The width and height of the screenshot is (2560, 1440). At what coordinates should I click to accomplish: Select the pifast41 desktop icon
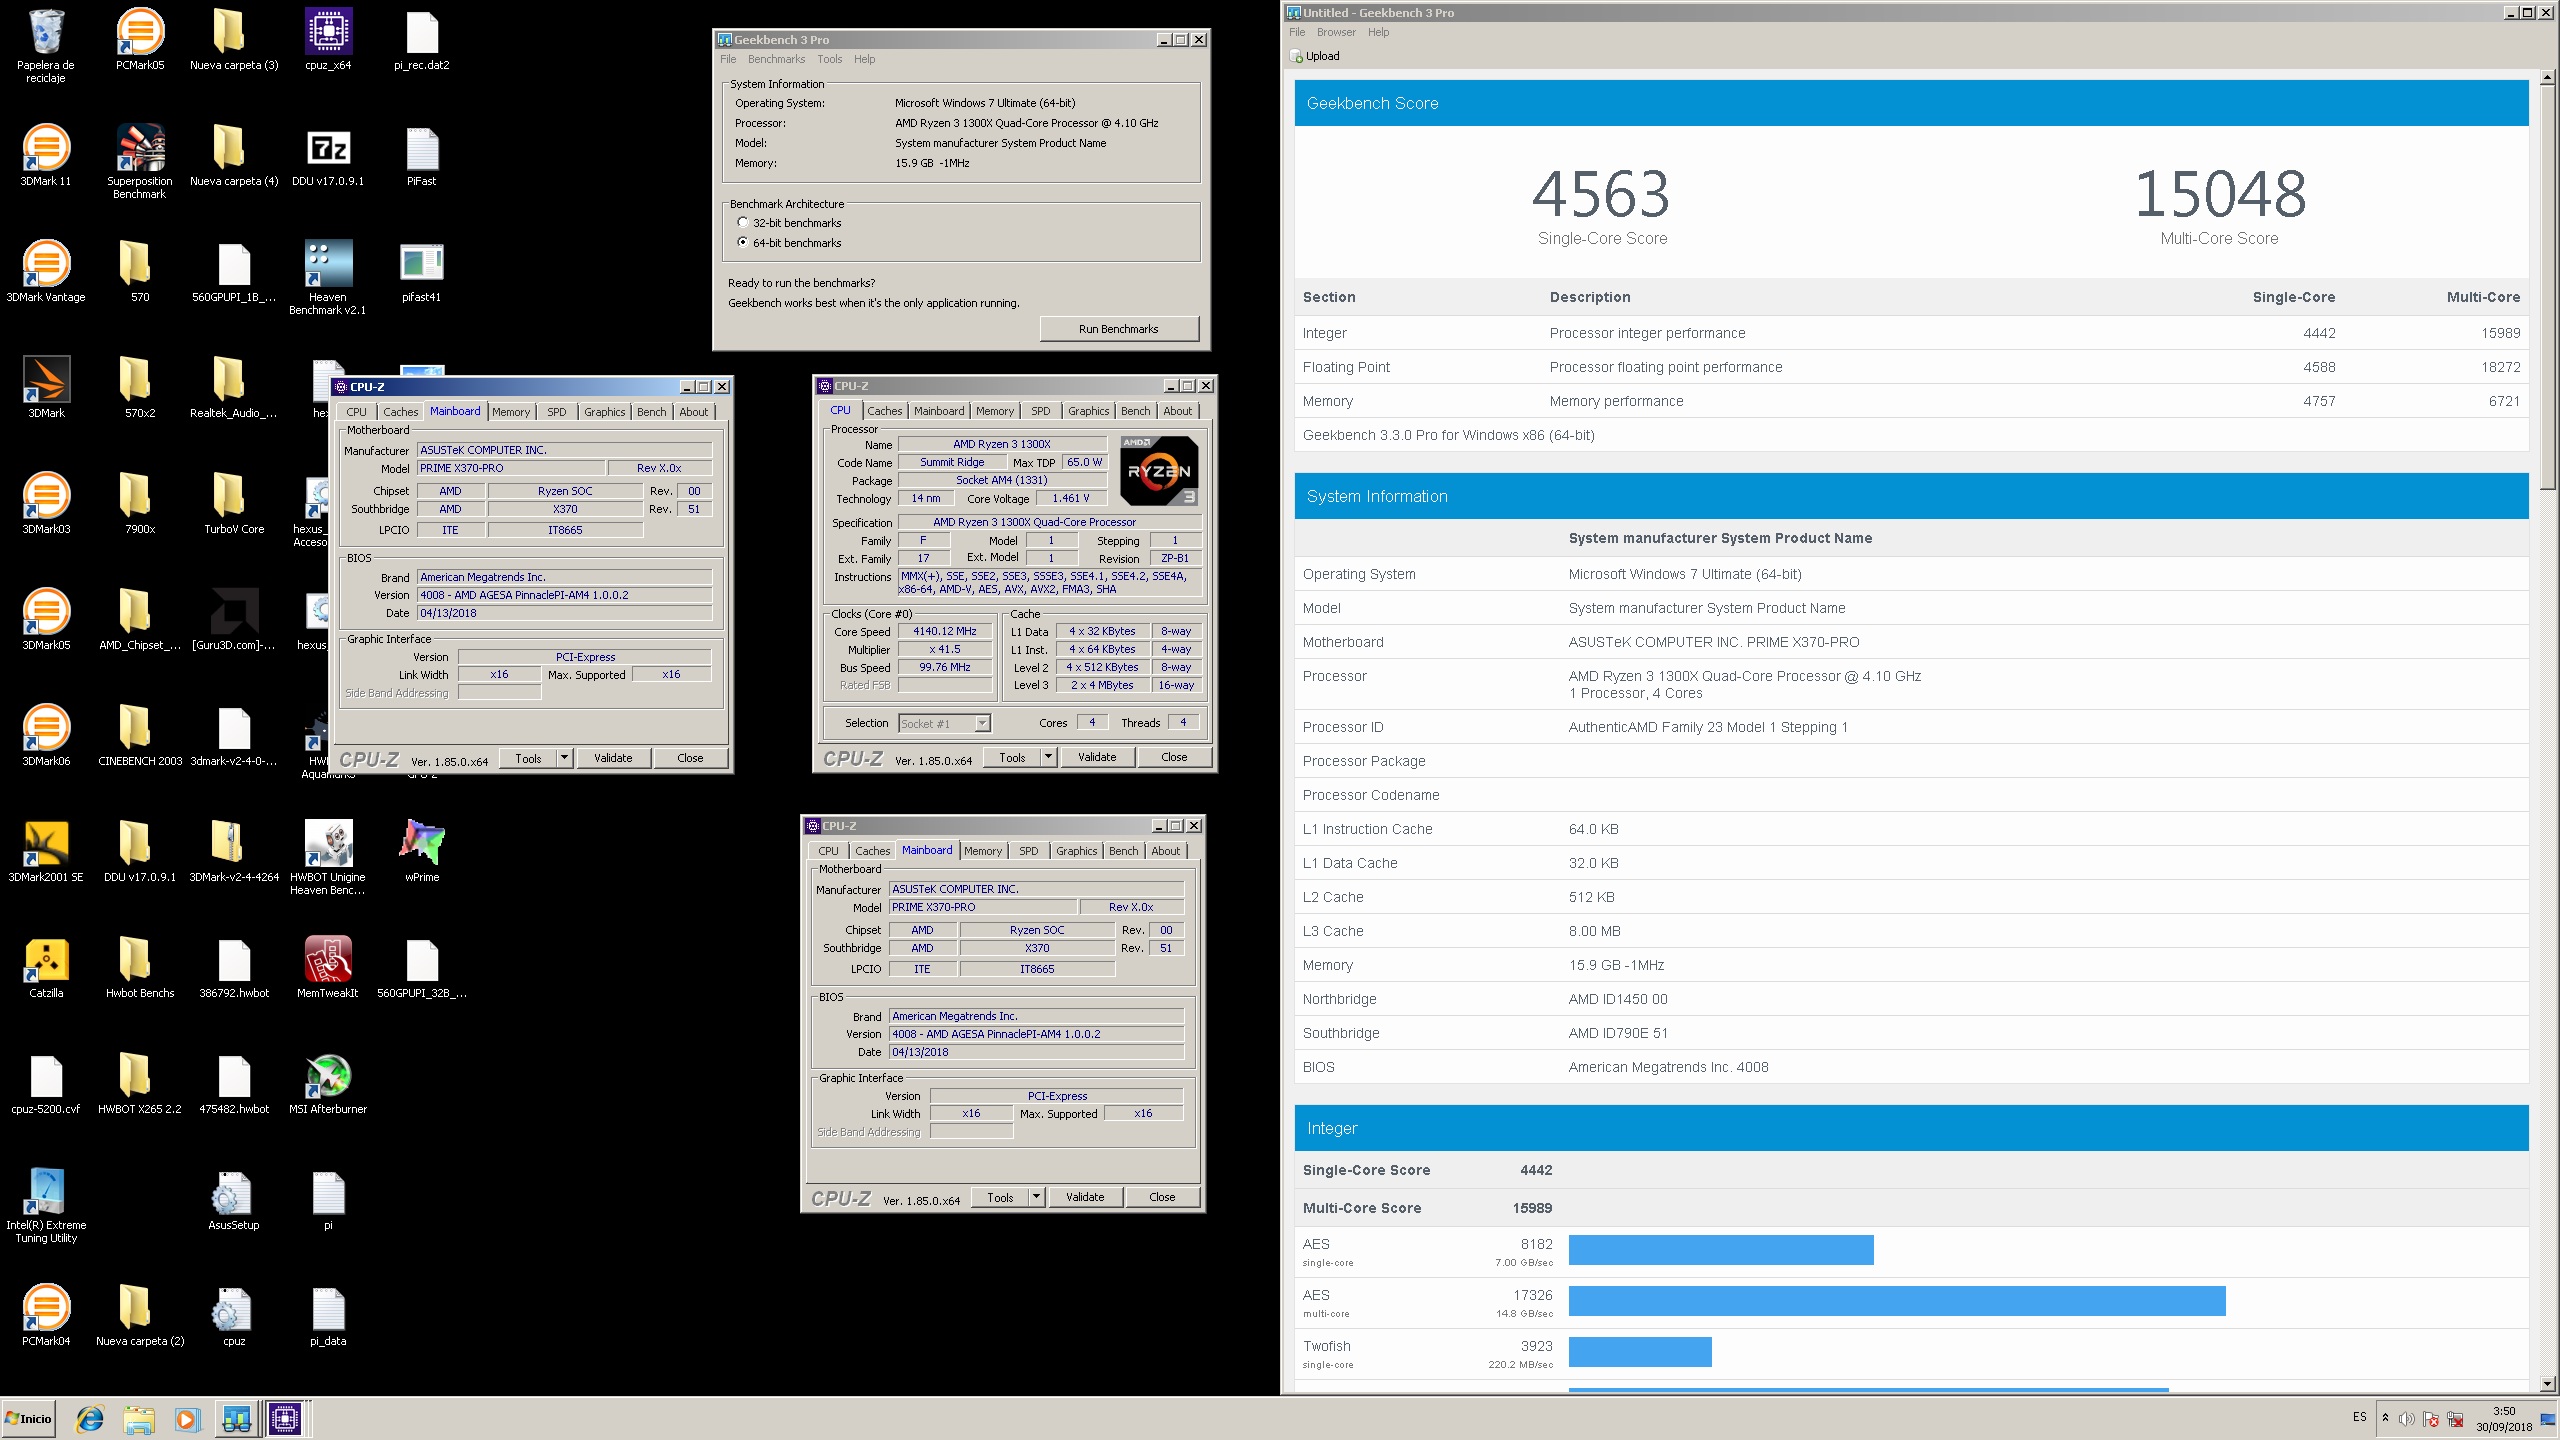pyautogui.click(x=422, y=271)
